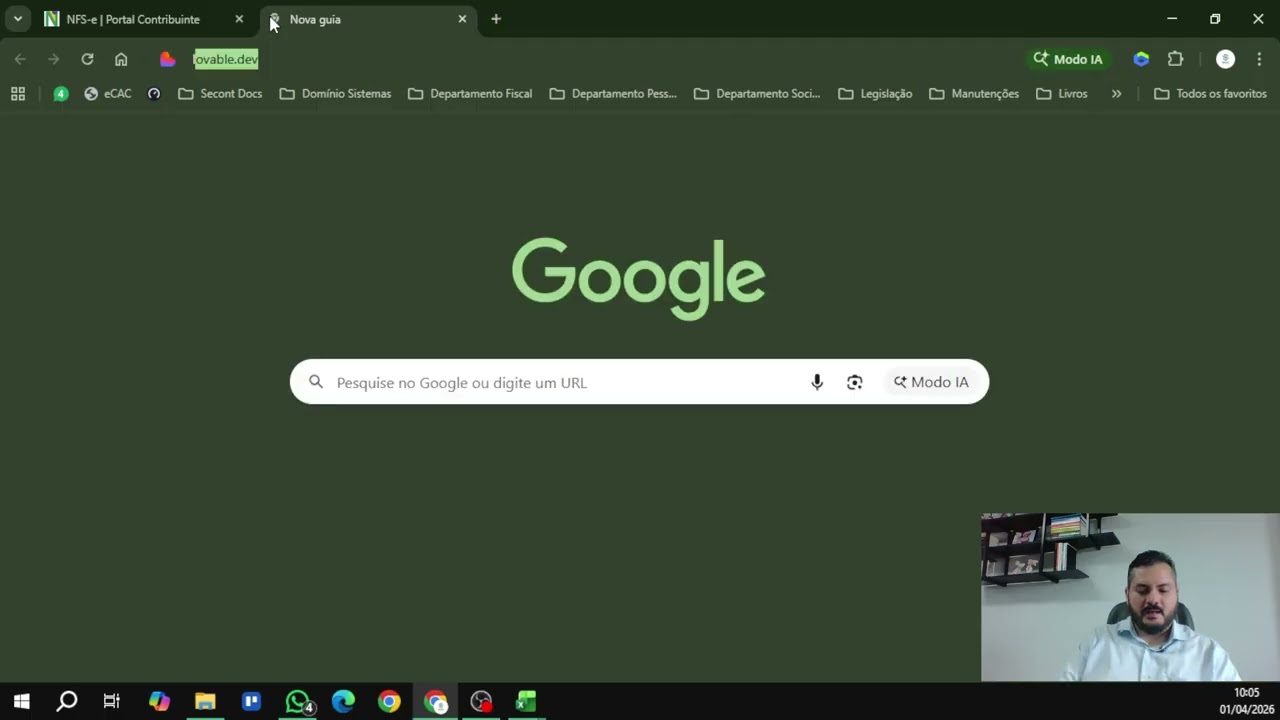Screen dimensions: 1280x720
Task: Focus the Google search box
Action: click(x=639, y=382)
